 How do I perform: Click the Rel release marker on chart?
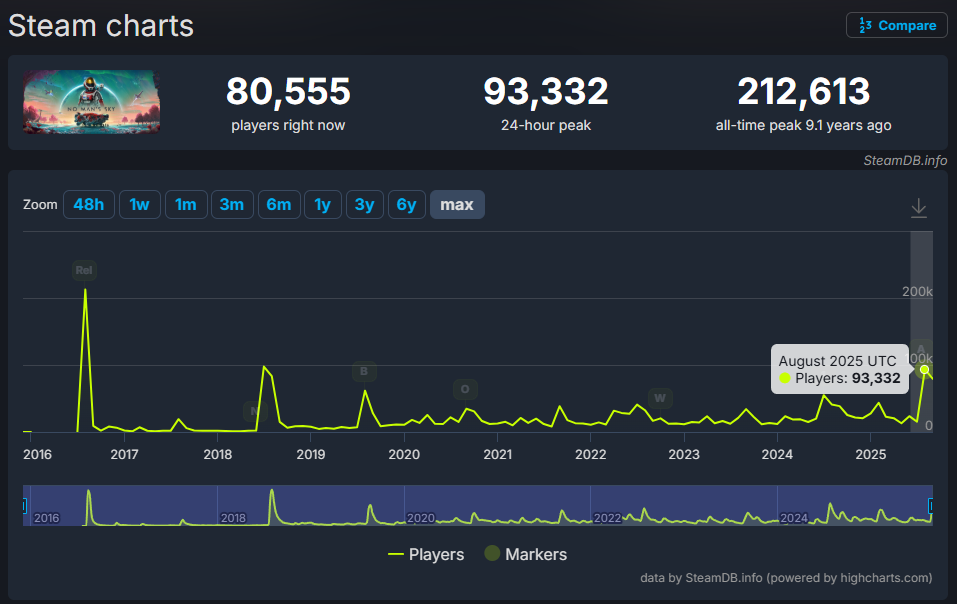(x=84, y=270)
